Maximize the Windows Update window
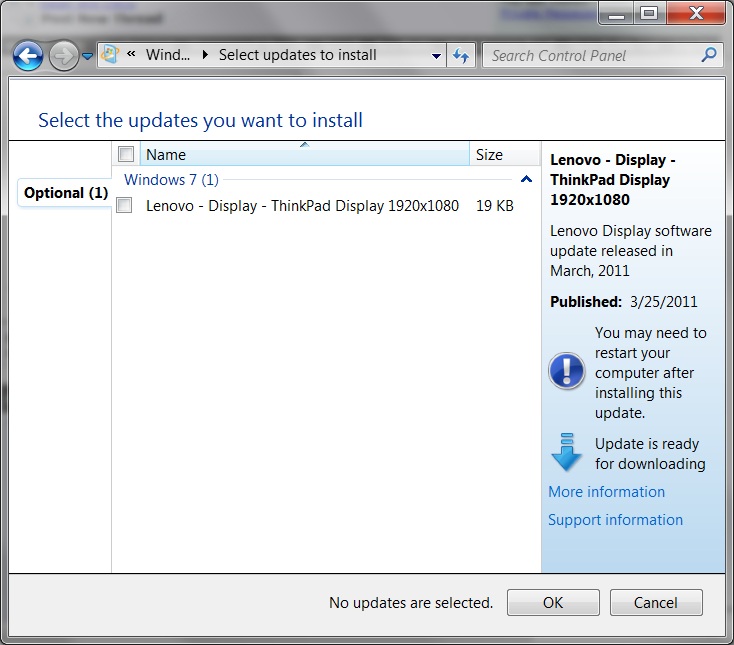Screen dimensions: 734x645 coord(649,14)
